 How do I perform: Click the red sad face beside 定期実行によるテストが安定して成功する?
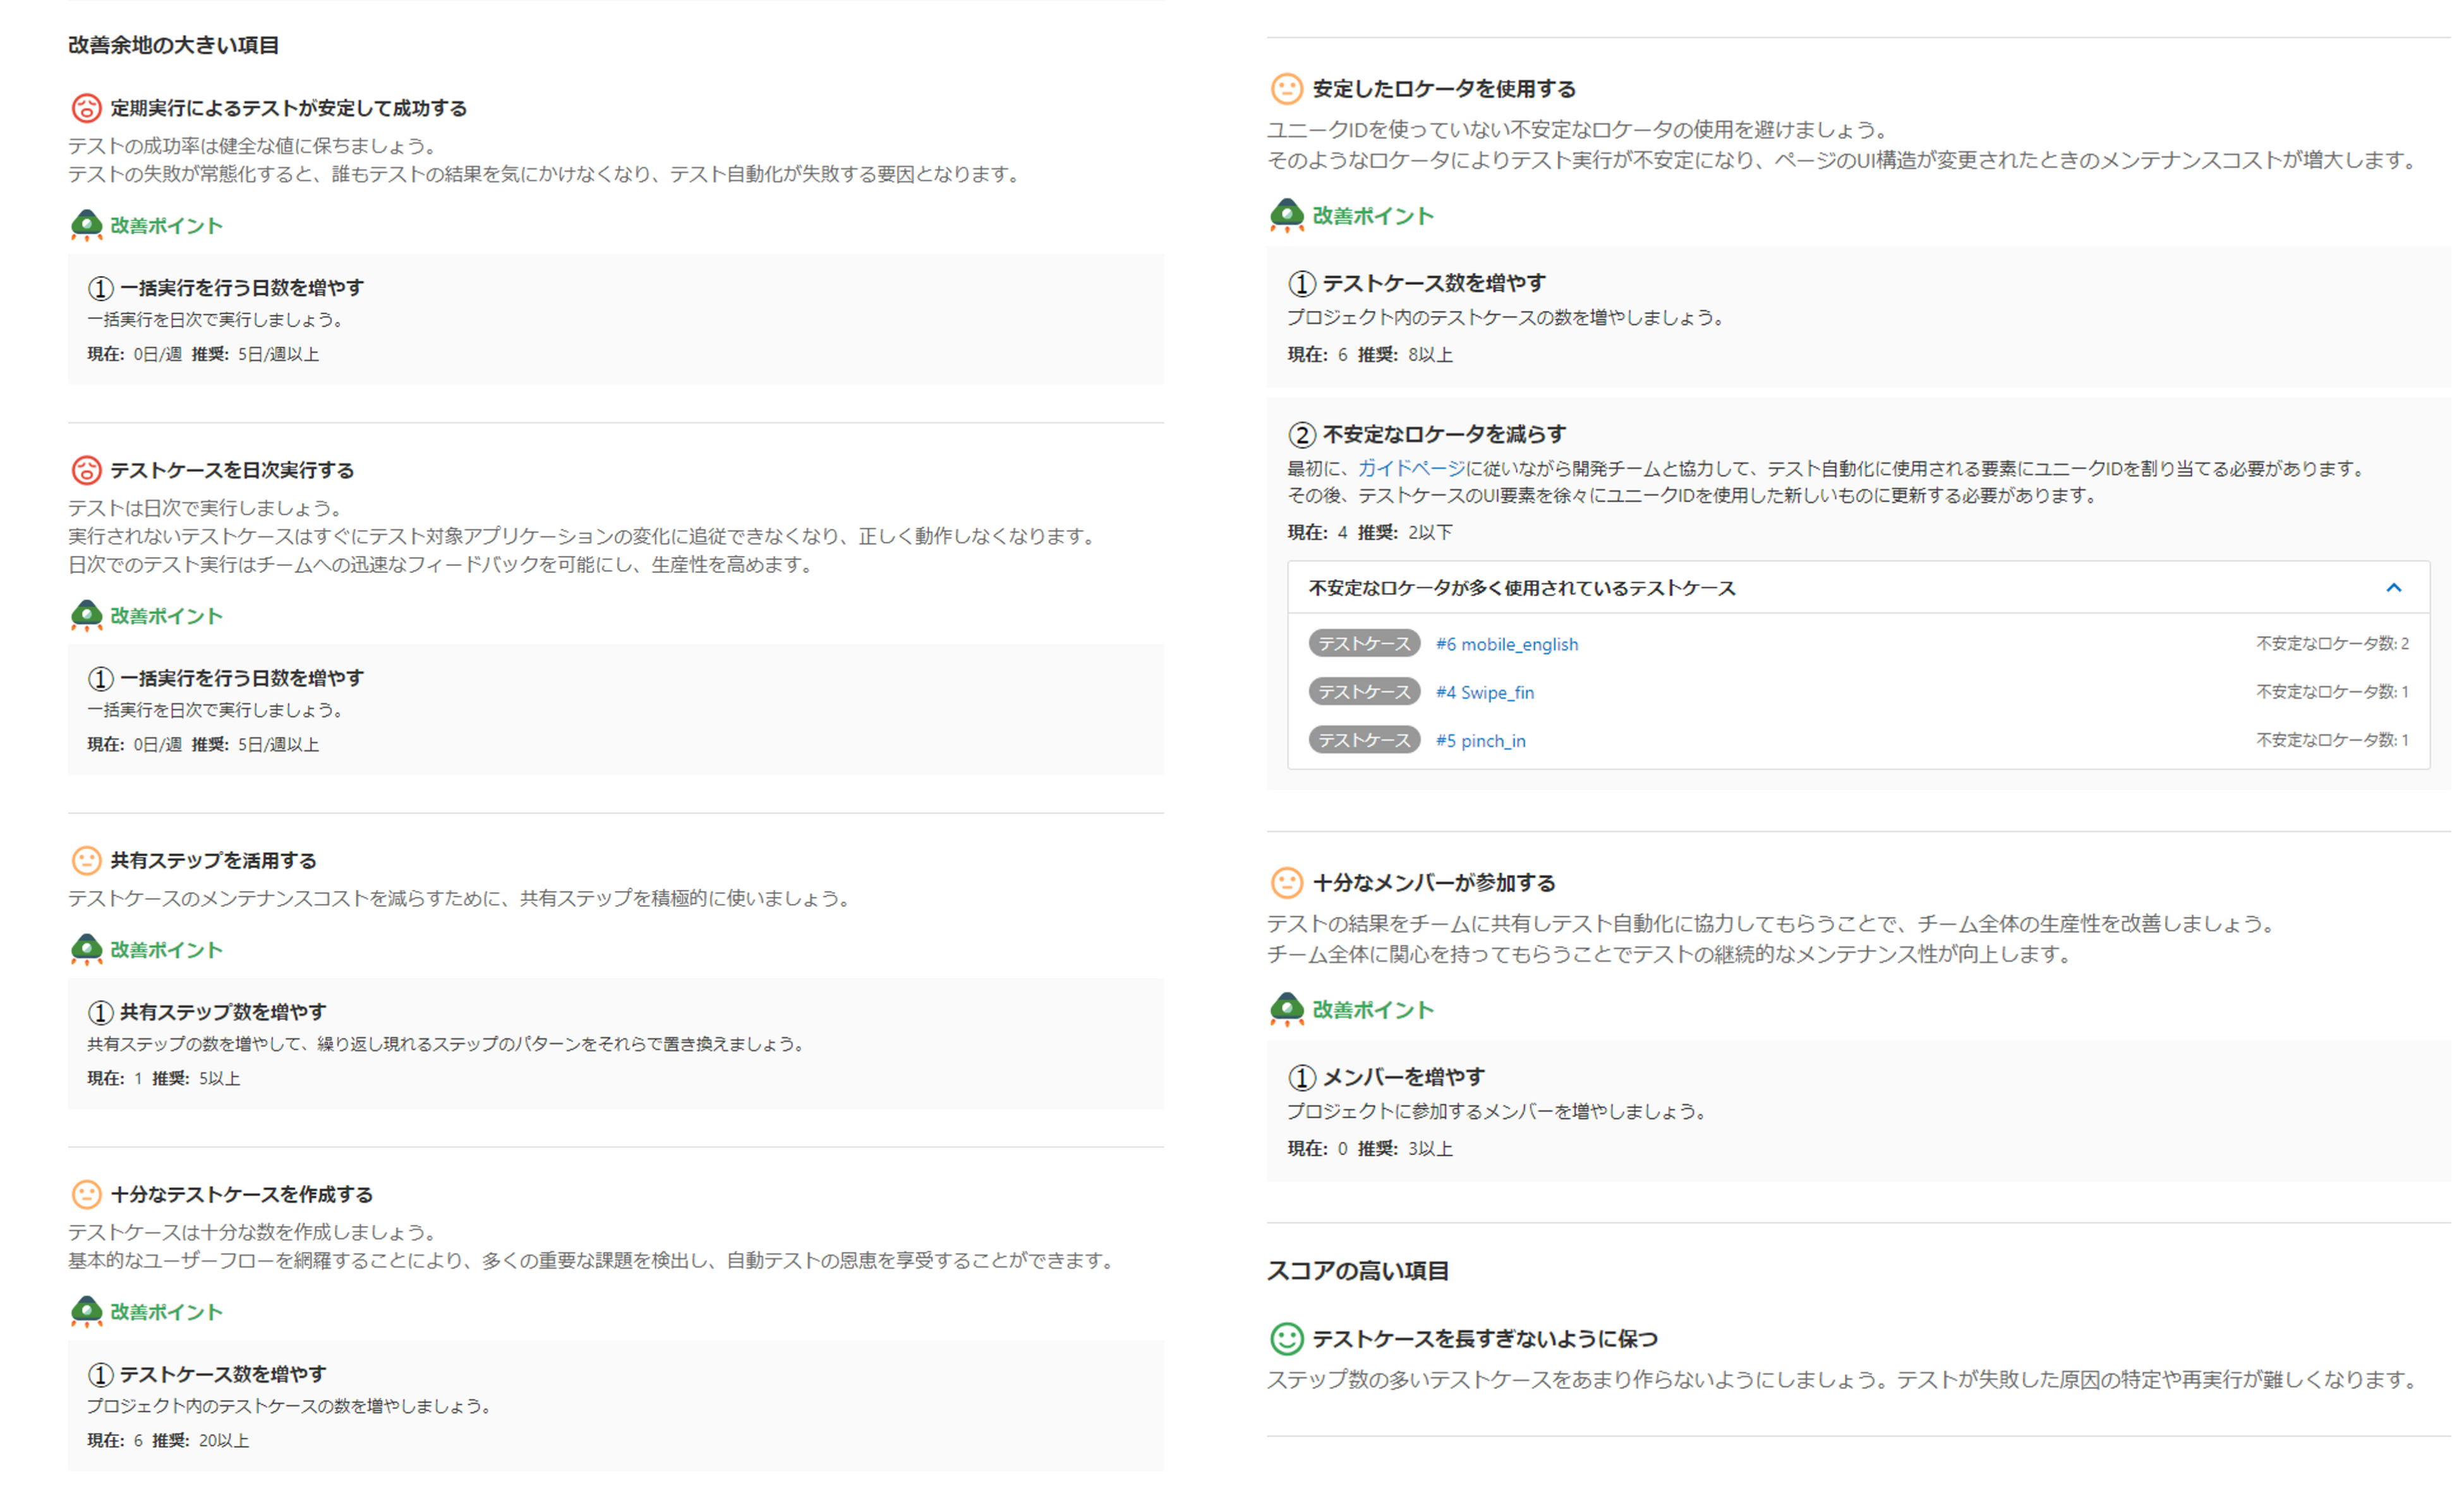tap(86, 108)
